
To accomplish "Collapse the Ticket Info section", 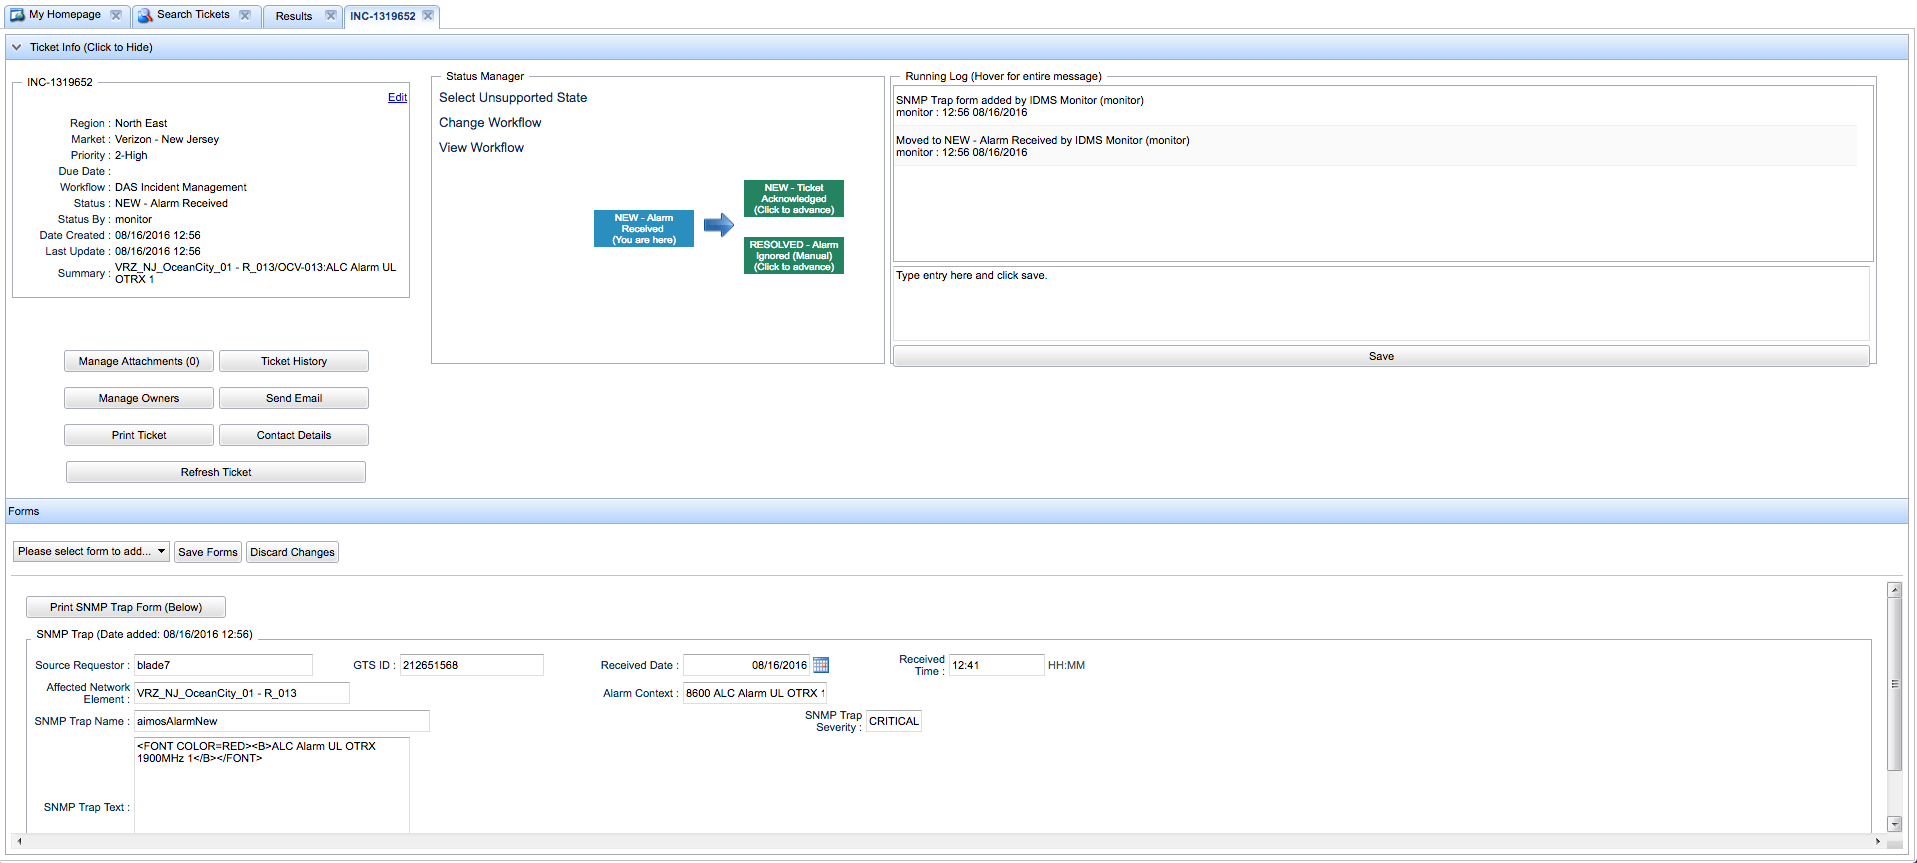I will pos(17,47).
